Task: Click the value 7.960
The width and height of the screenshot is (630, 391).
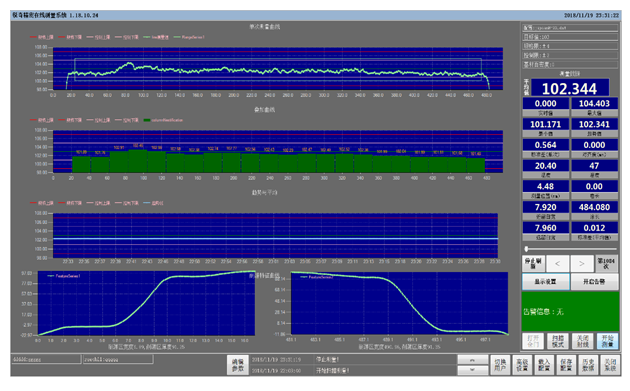Action: coord(546,228)
